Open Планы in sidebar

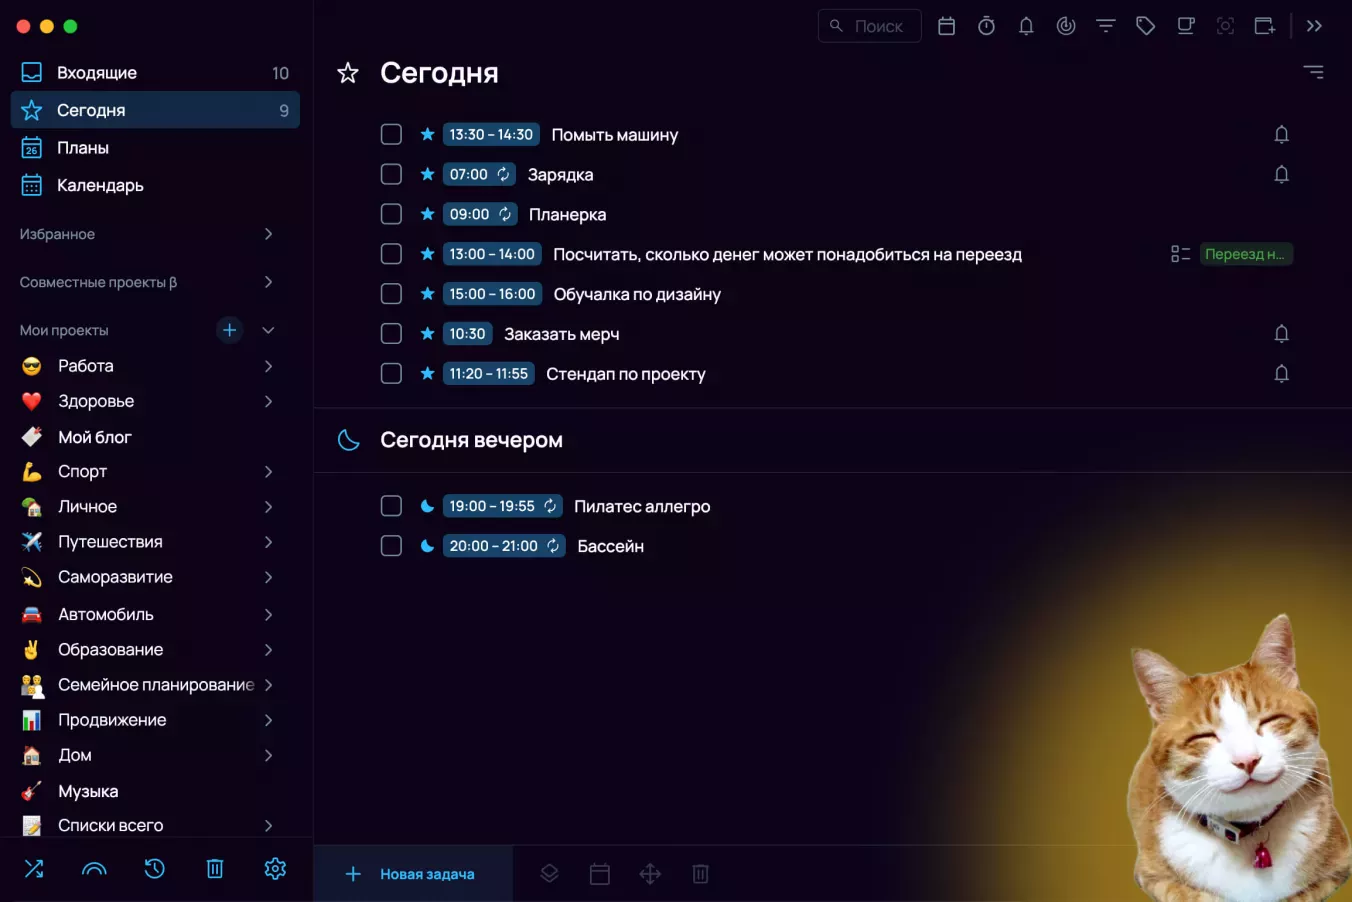tap(155, 148)
